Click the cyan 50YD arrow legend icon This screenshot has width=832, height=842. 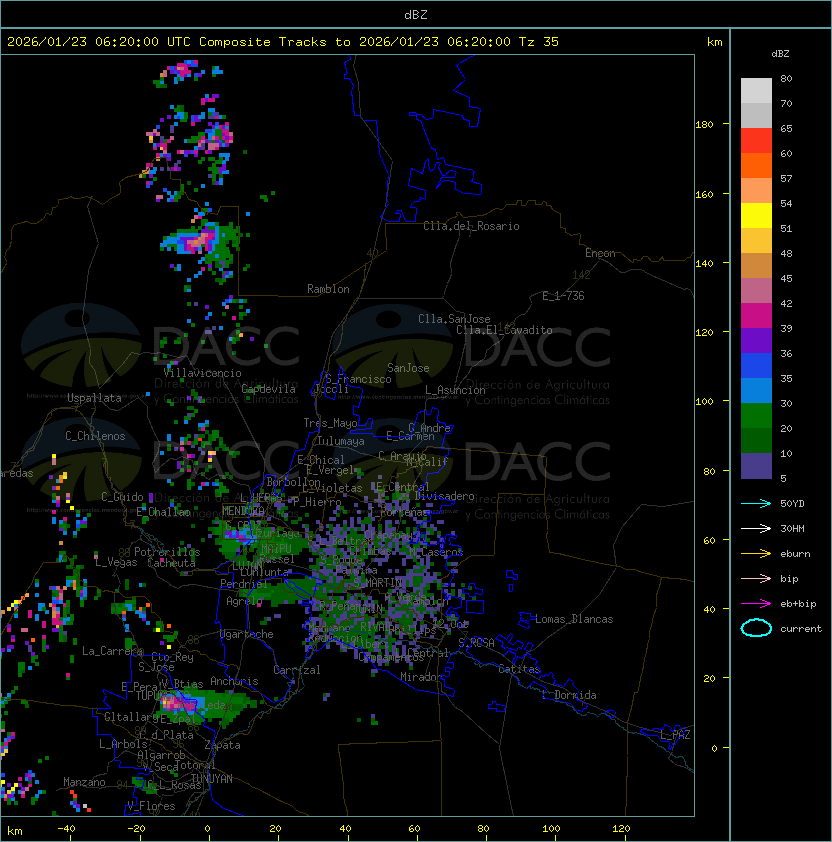click(756, 503)
